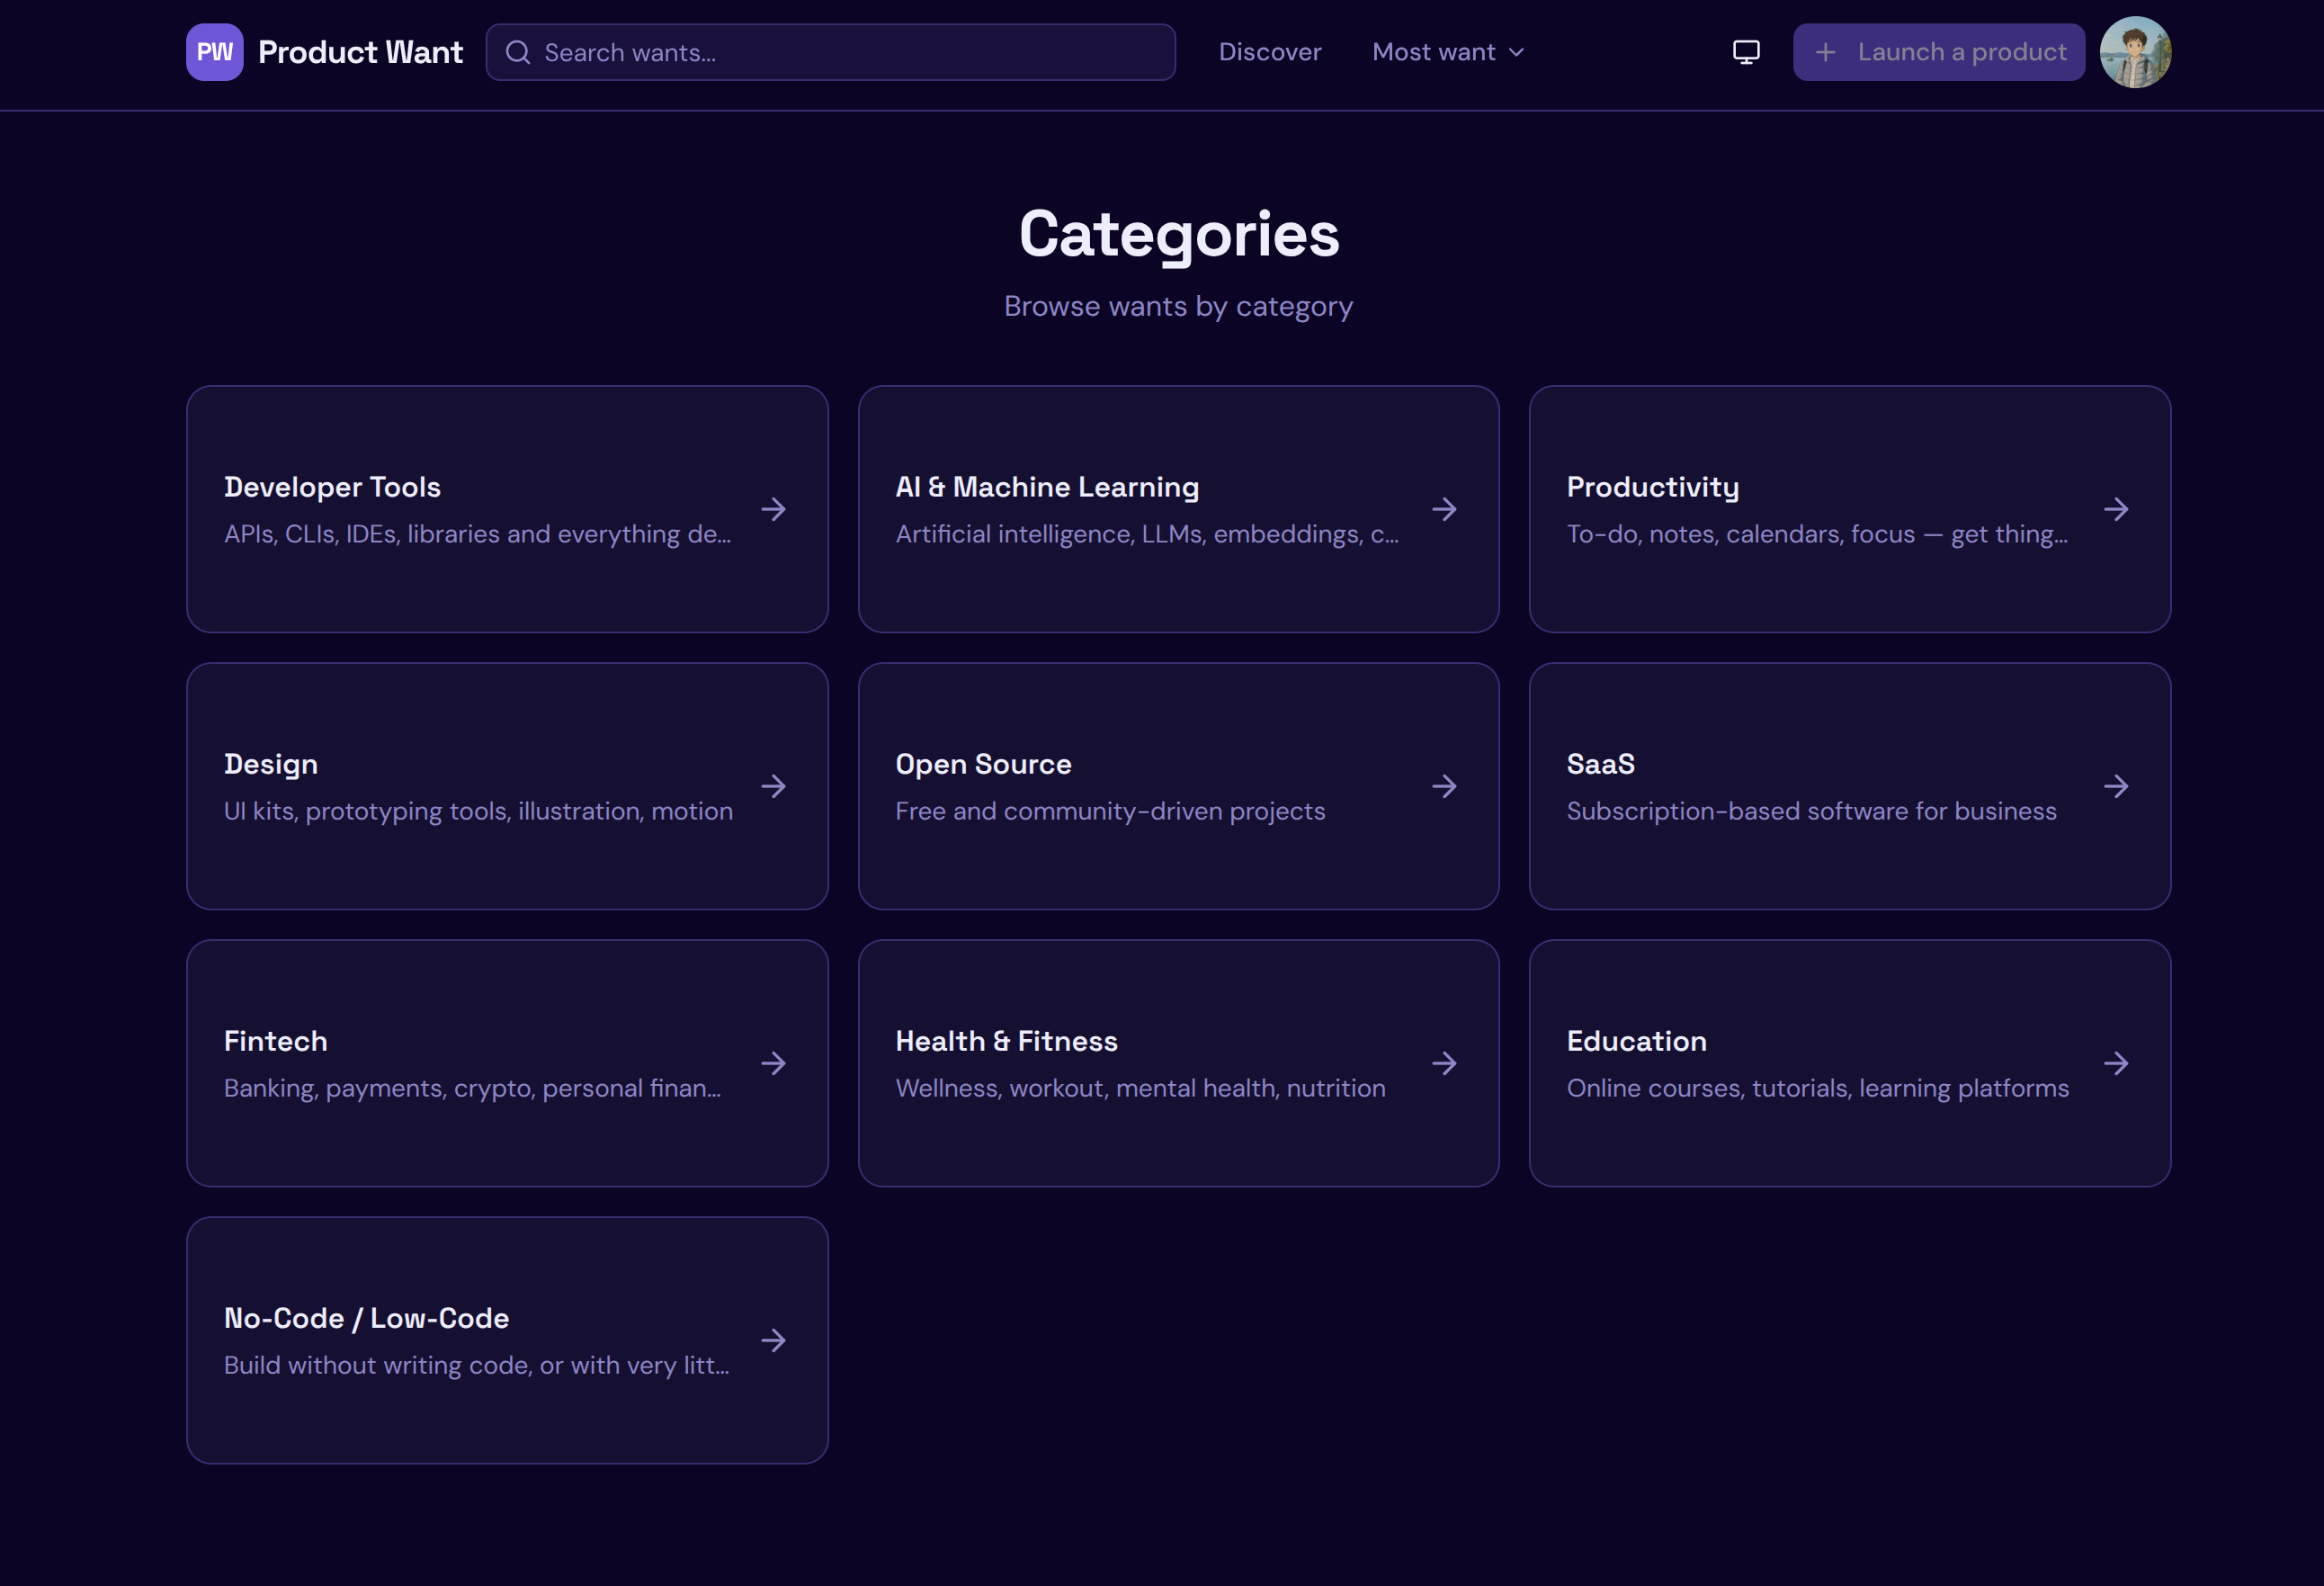The width and height of the screenshot is (2324, 1586).
Task: Click 'Free and community-driven projects' text
Action: tap(1110, 811)
